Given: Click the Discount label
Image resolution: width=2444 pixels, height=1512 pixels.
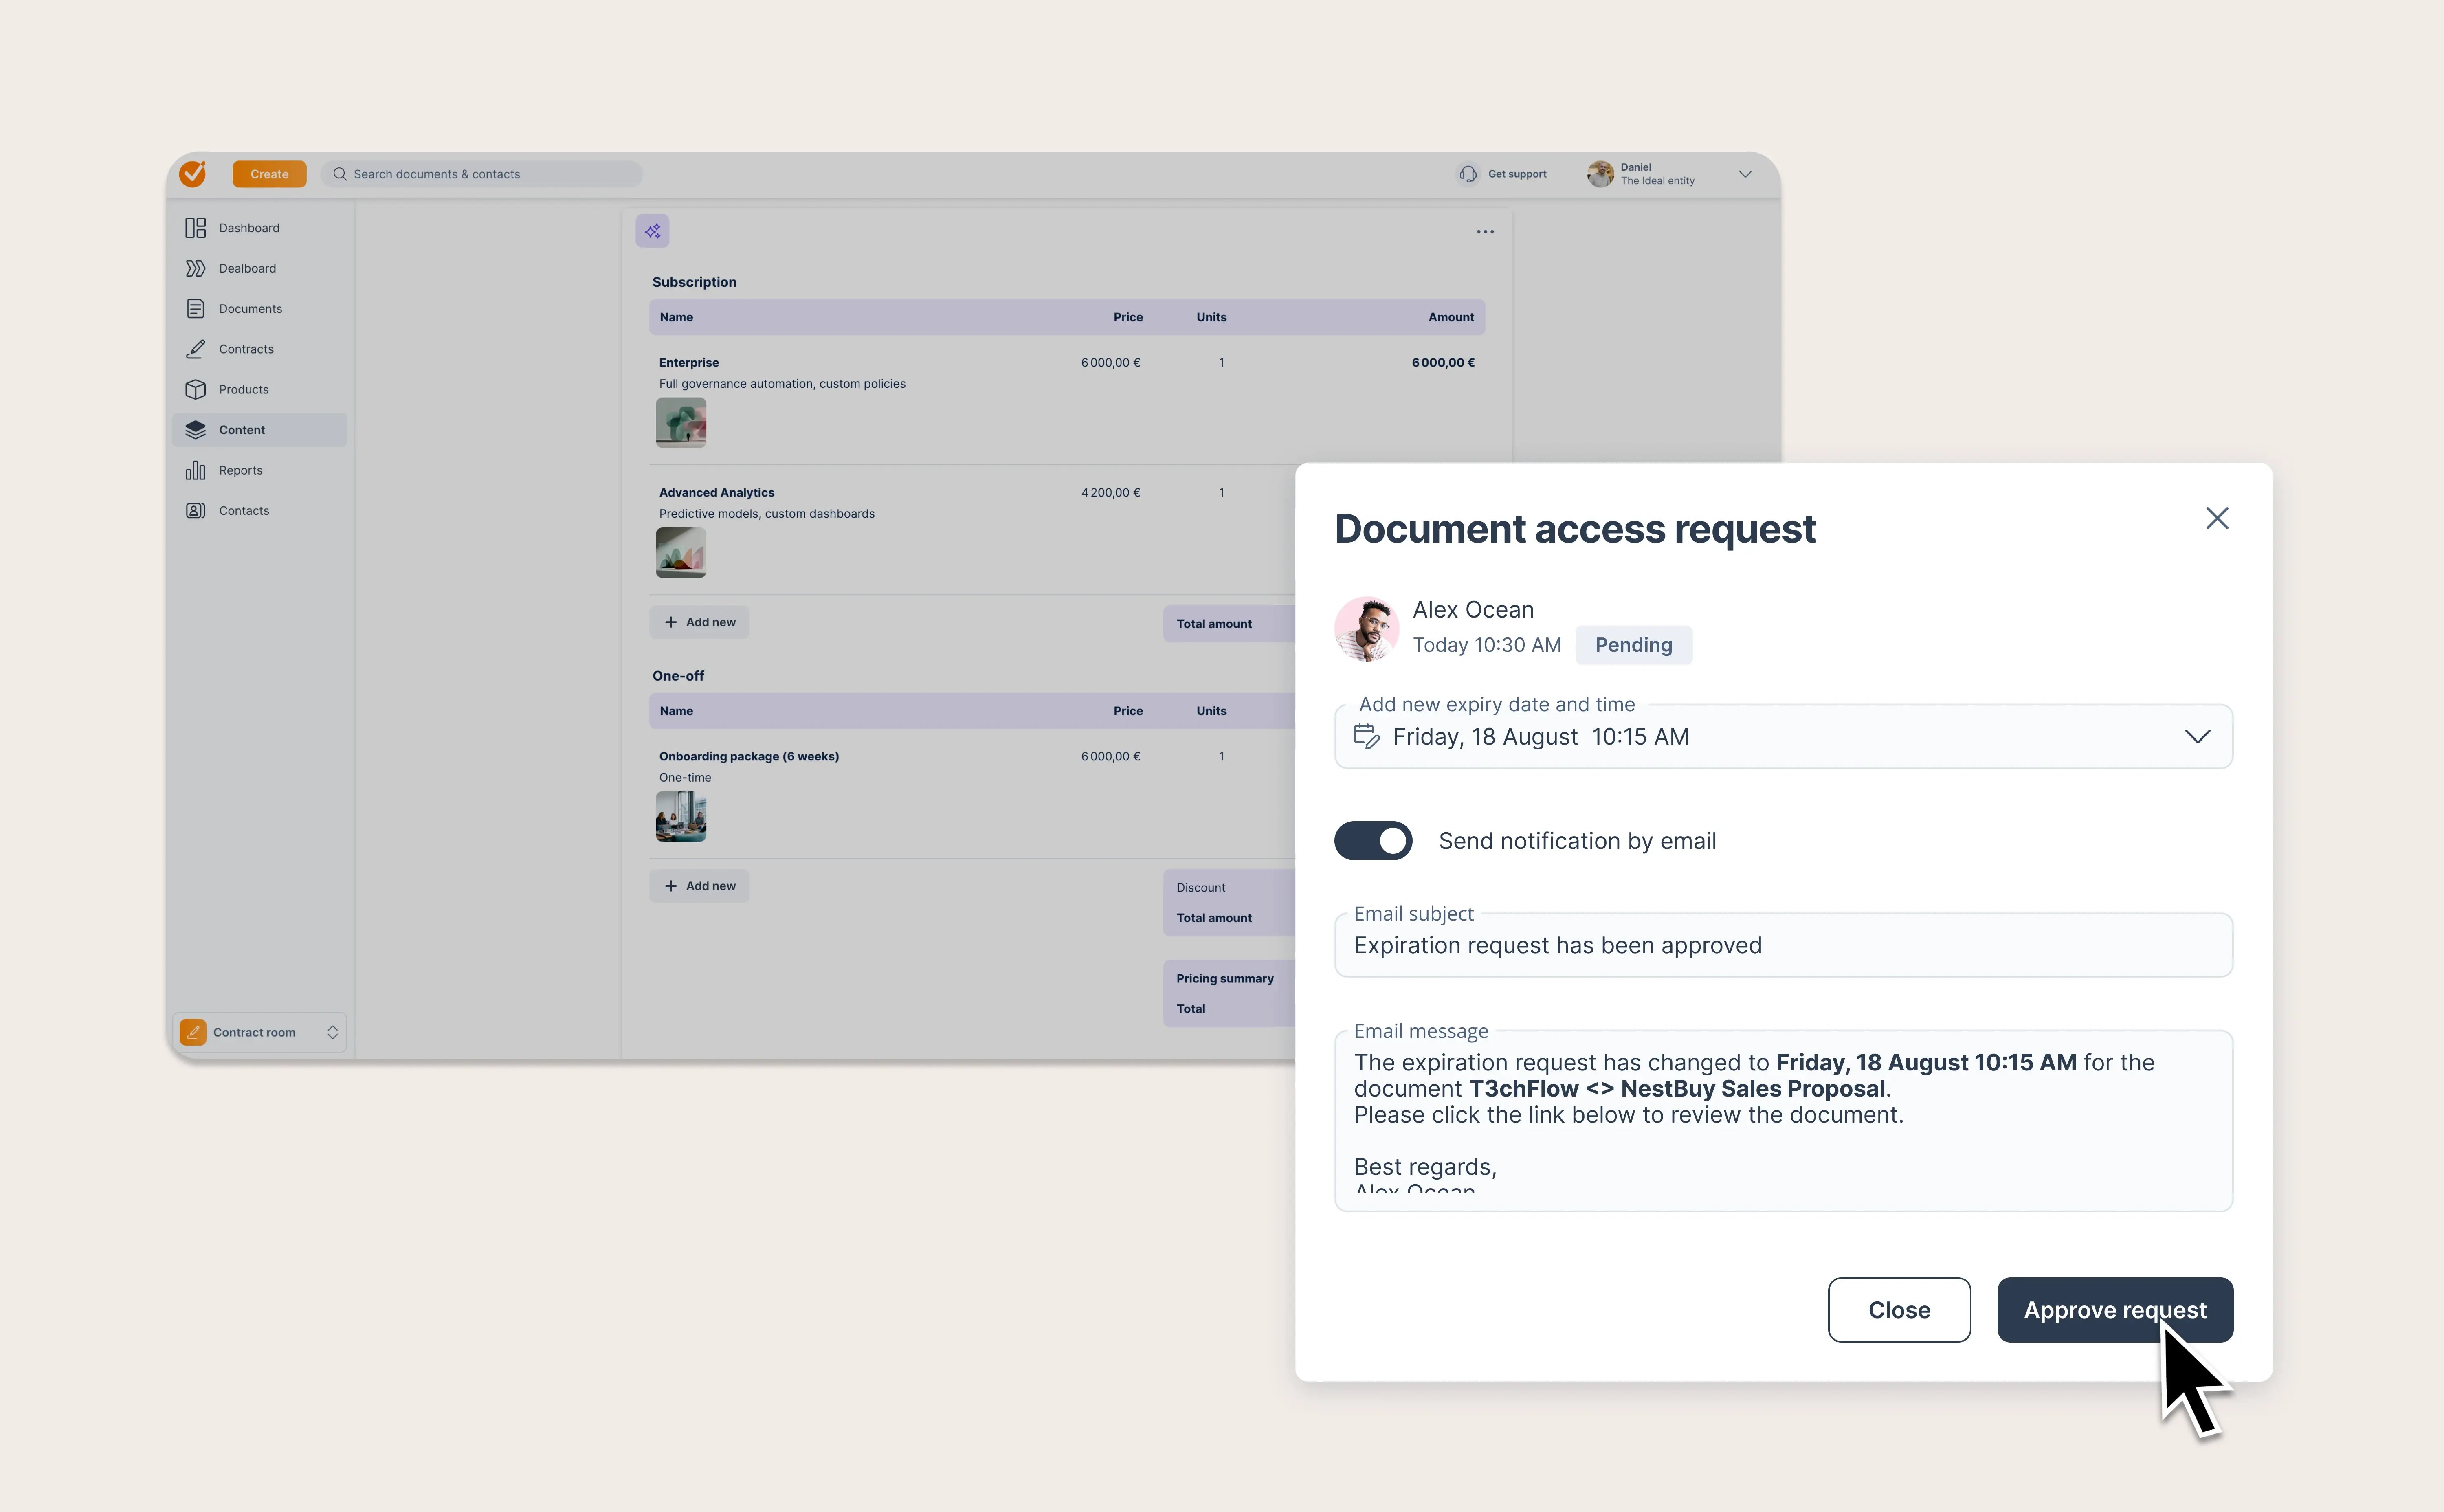Looking at the screenshot, I should (x=1200, y=887).
